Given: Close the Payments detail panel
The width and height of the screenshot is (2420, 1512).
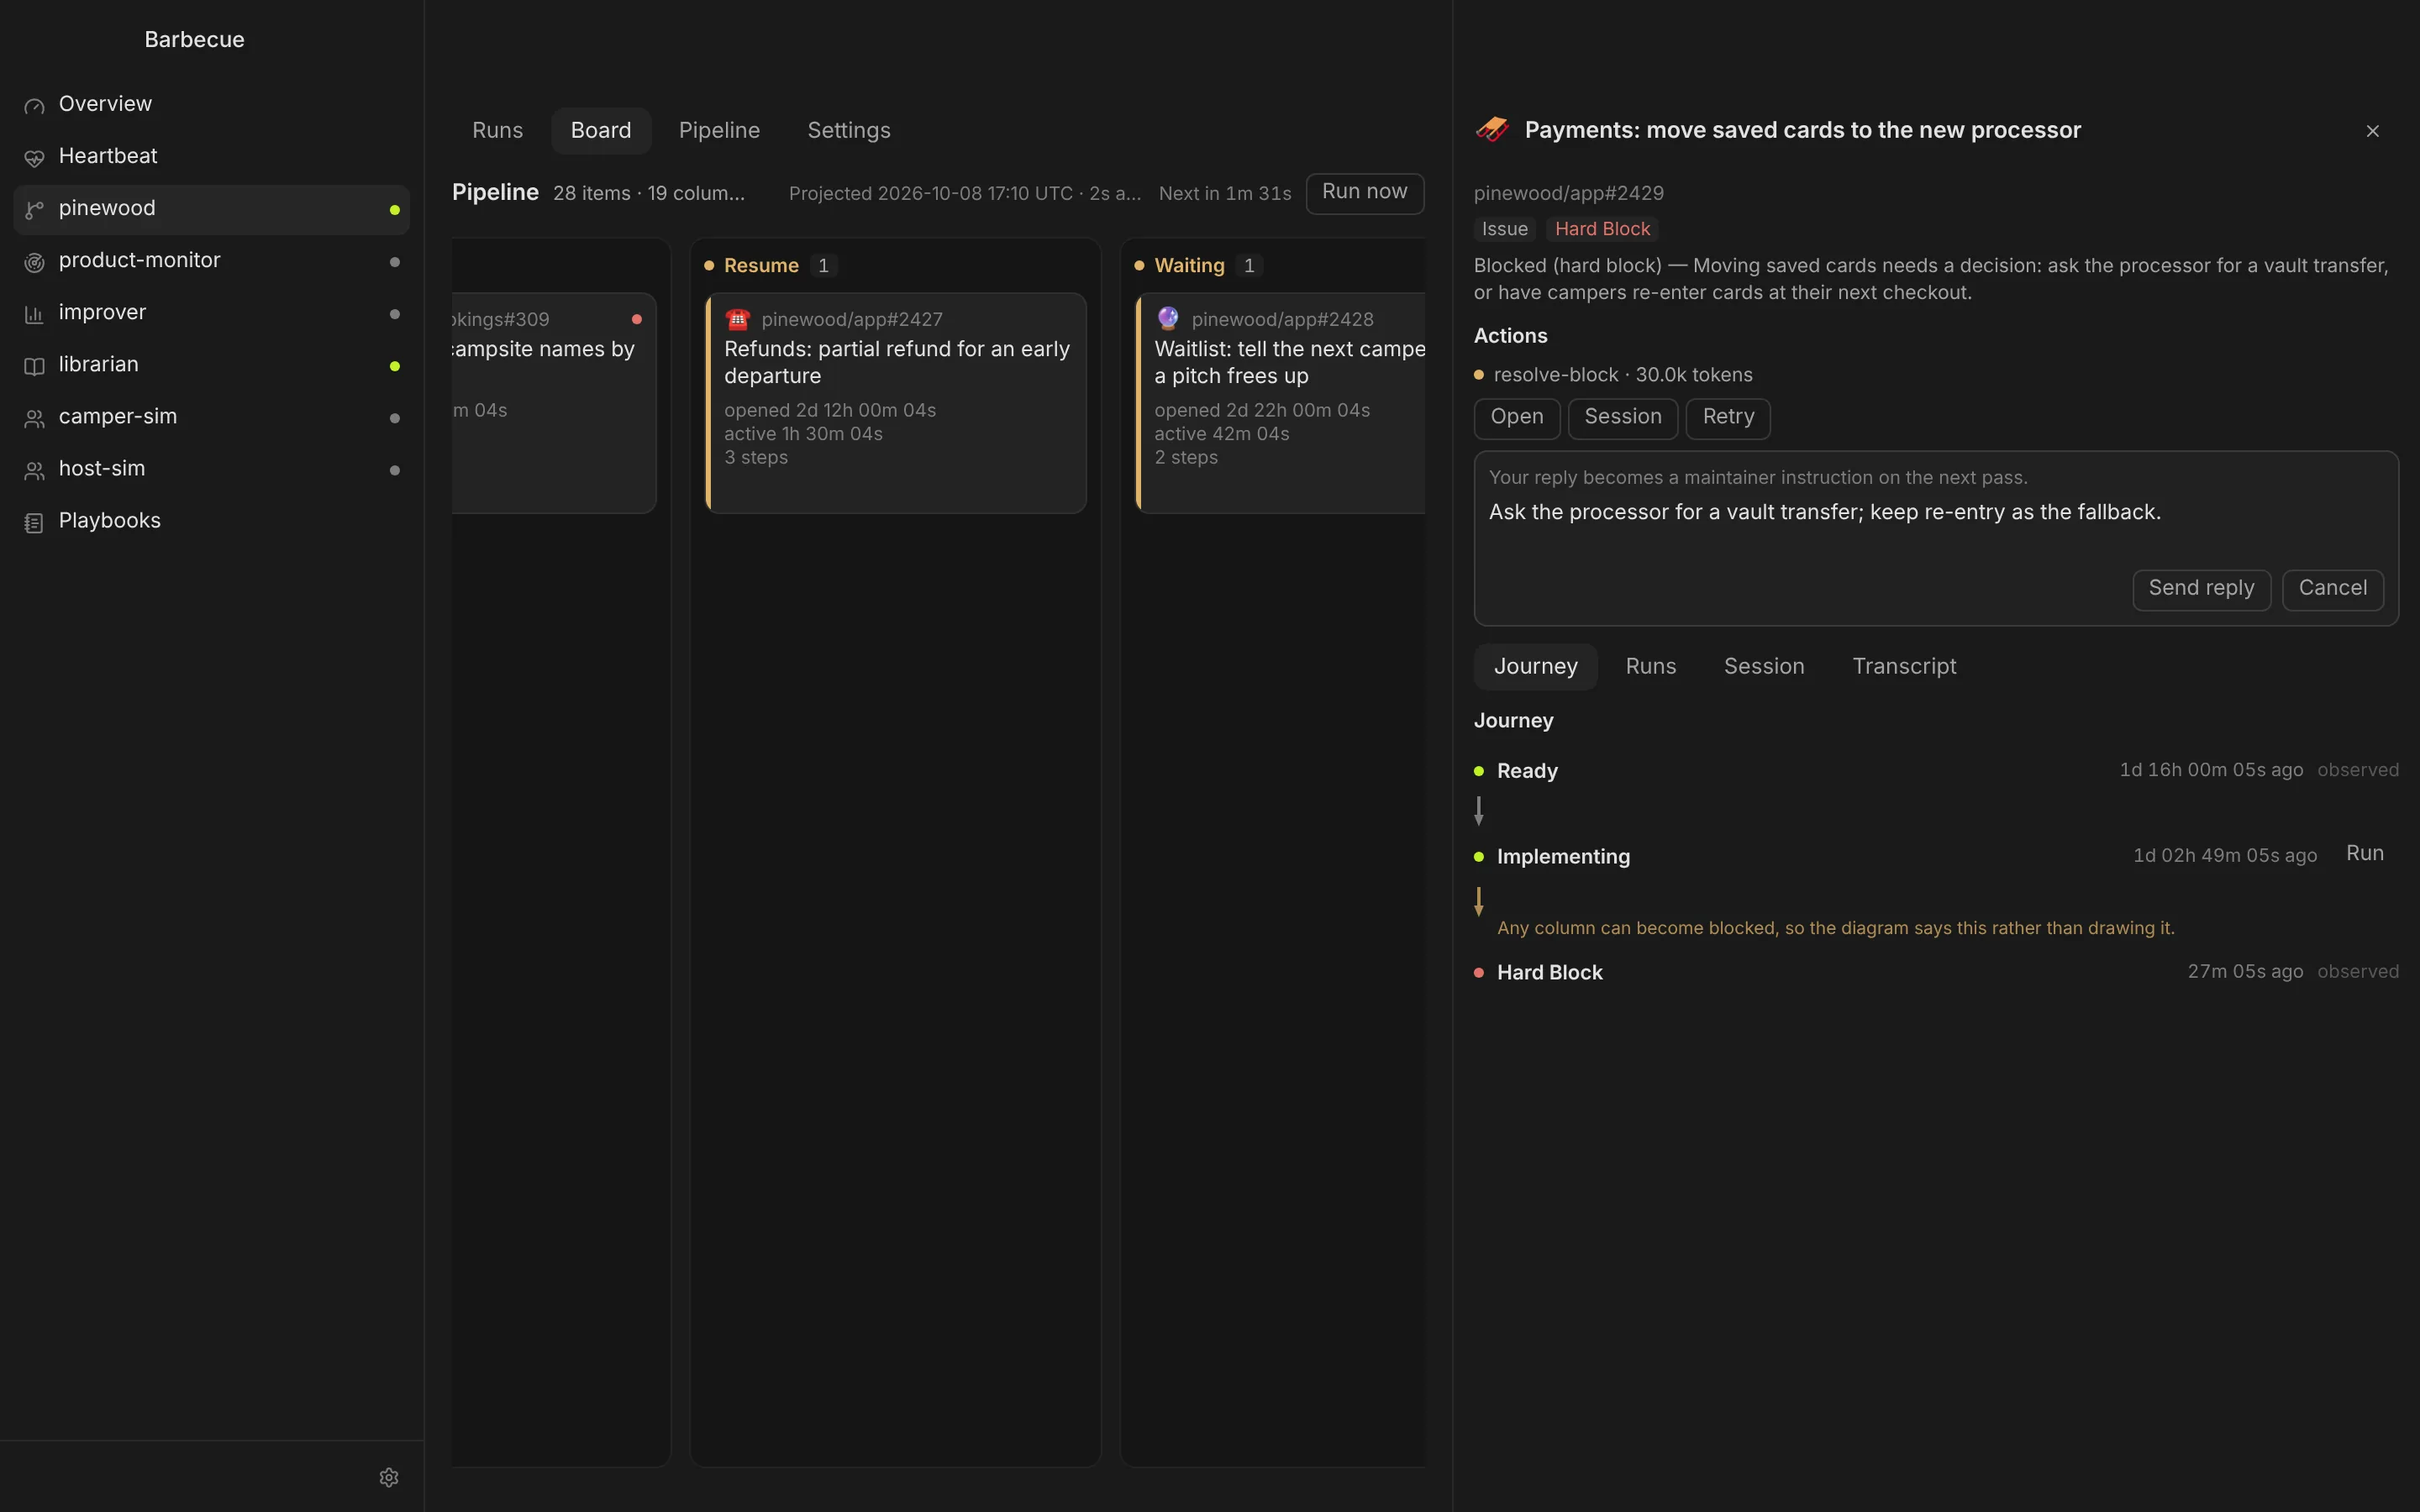Looking at the screenshot, I should pyautogui.click(x=2372, y=131).
